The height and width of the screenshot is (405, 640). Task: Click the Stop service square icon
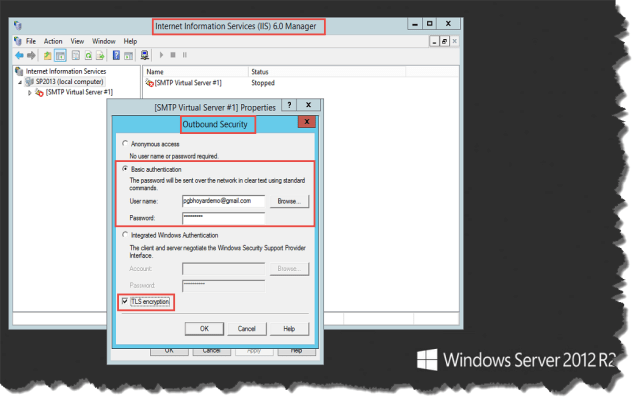point(174,55)
